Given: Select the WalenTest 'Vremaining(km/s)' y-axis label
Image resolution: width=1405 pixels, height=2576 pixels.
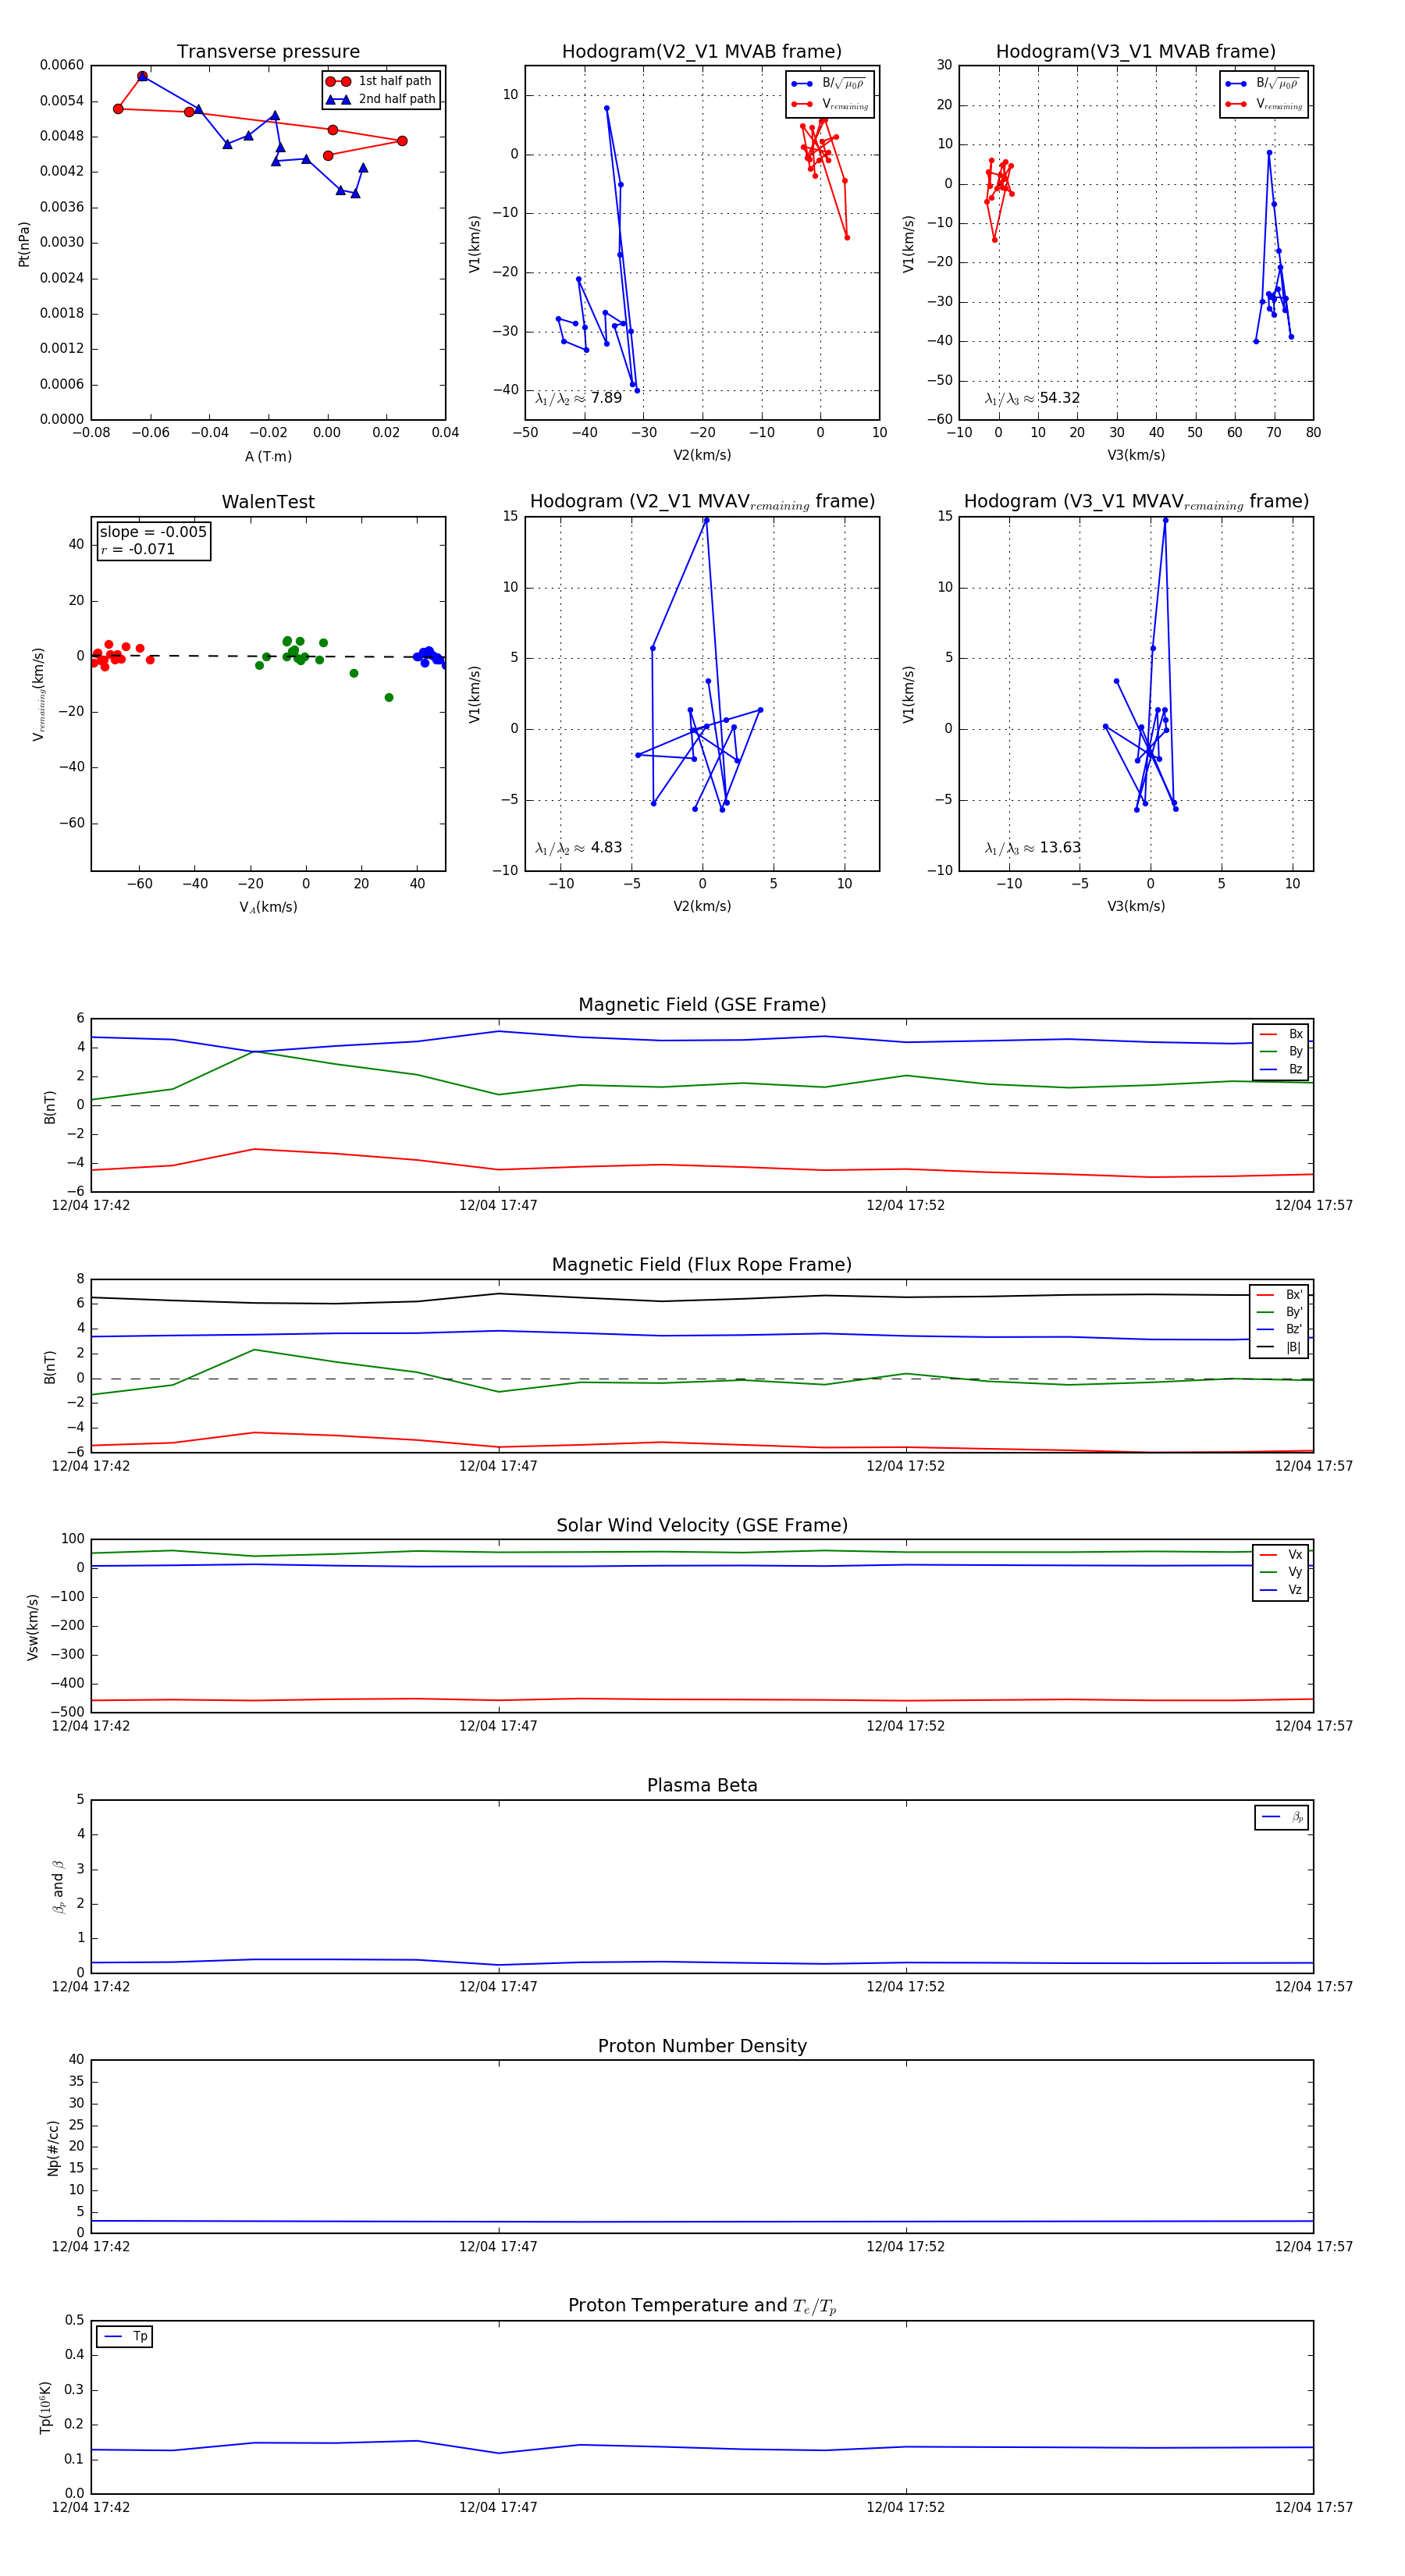Looking at the screenshot, I should click(x=40, y=694).
